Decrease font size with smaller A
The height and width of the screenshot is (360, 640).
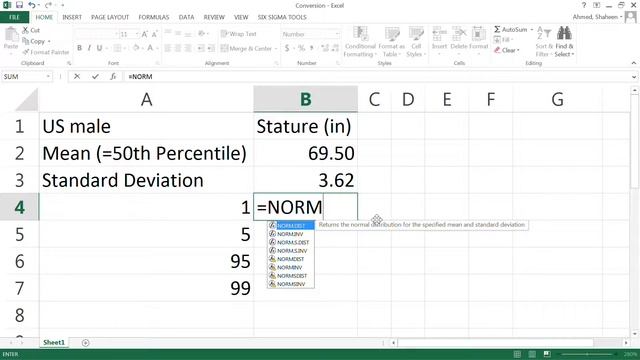click(155, 34)
